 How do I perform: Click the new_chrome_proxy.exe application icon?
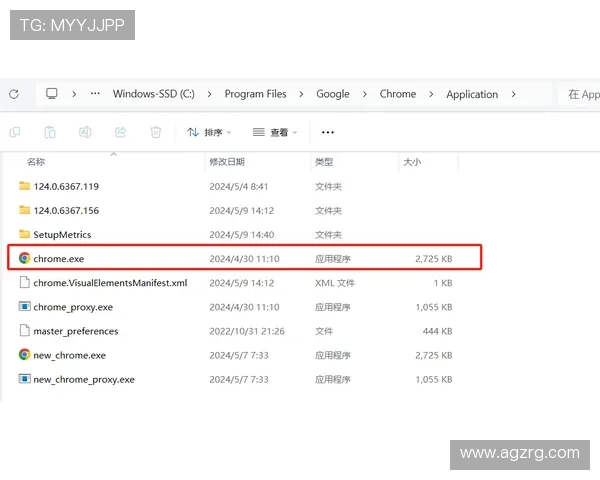point(24,379)
